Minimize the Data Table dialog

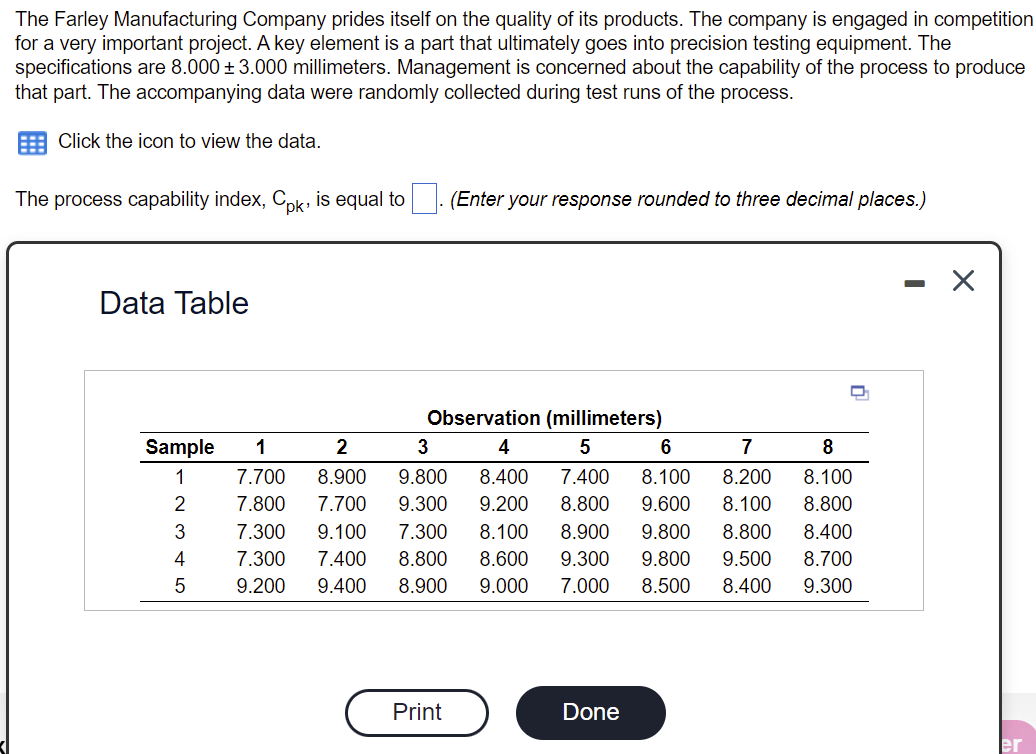coord(914,283)
